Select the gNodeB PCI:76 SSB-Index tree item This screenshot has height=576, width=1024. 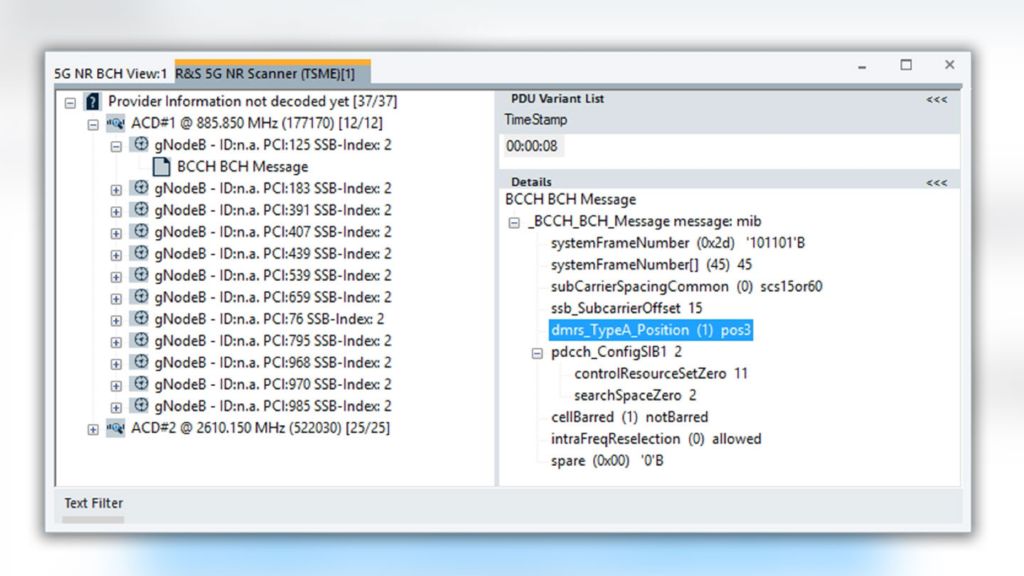click(269, 319)
